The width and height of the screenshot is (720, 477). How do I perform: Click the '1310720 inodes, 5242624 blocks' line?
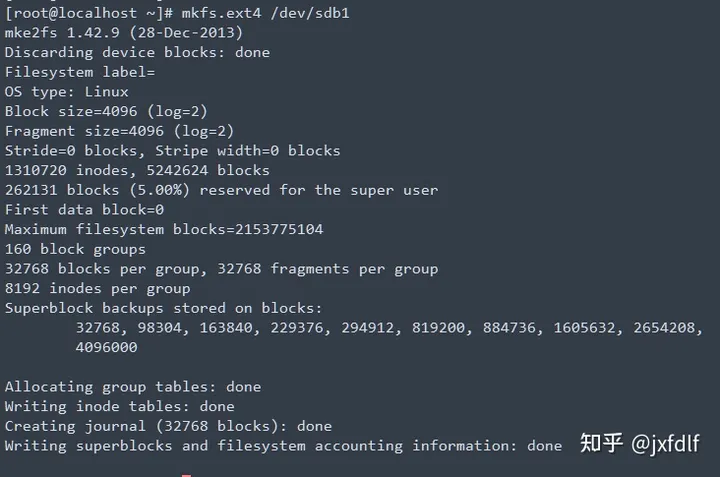[137, 170]
